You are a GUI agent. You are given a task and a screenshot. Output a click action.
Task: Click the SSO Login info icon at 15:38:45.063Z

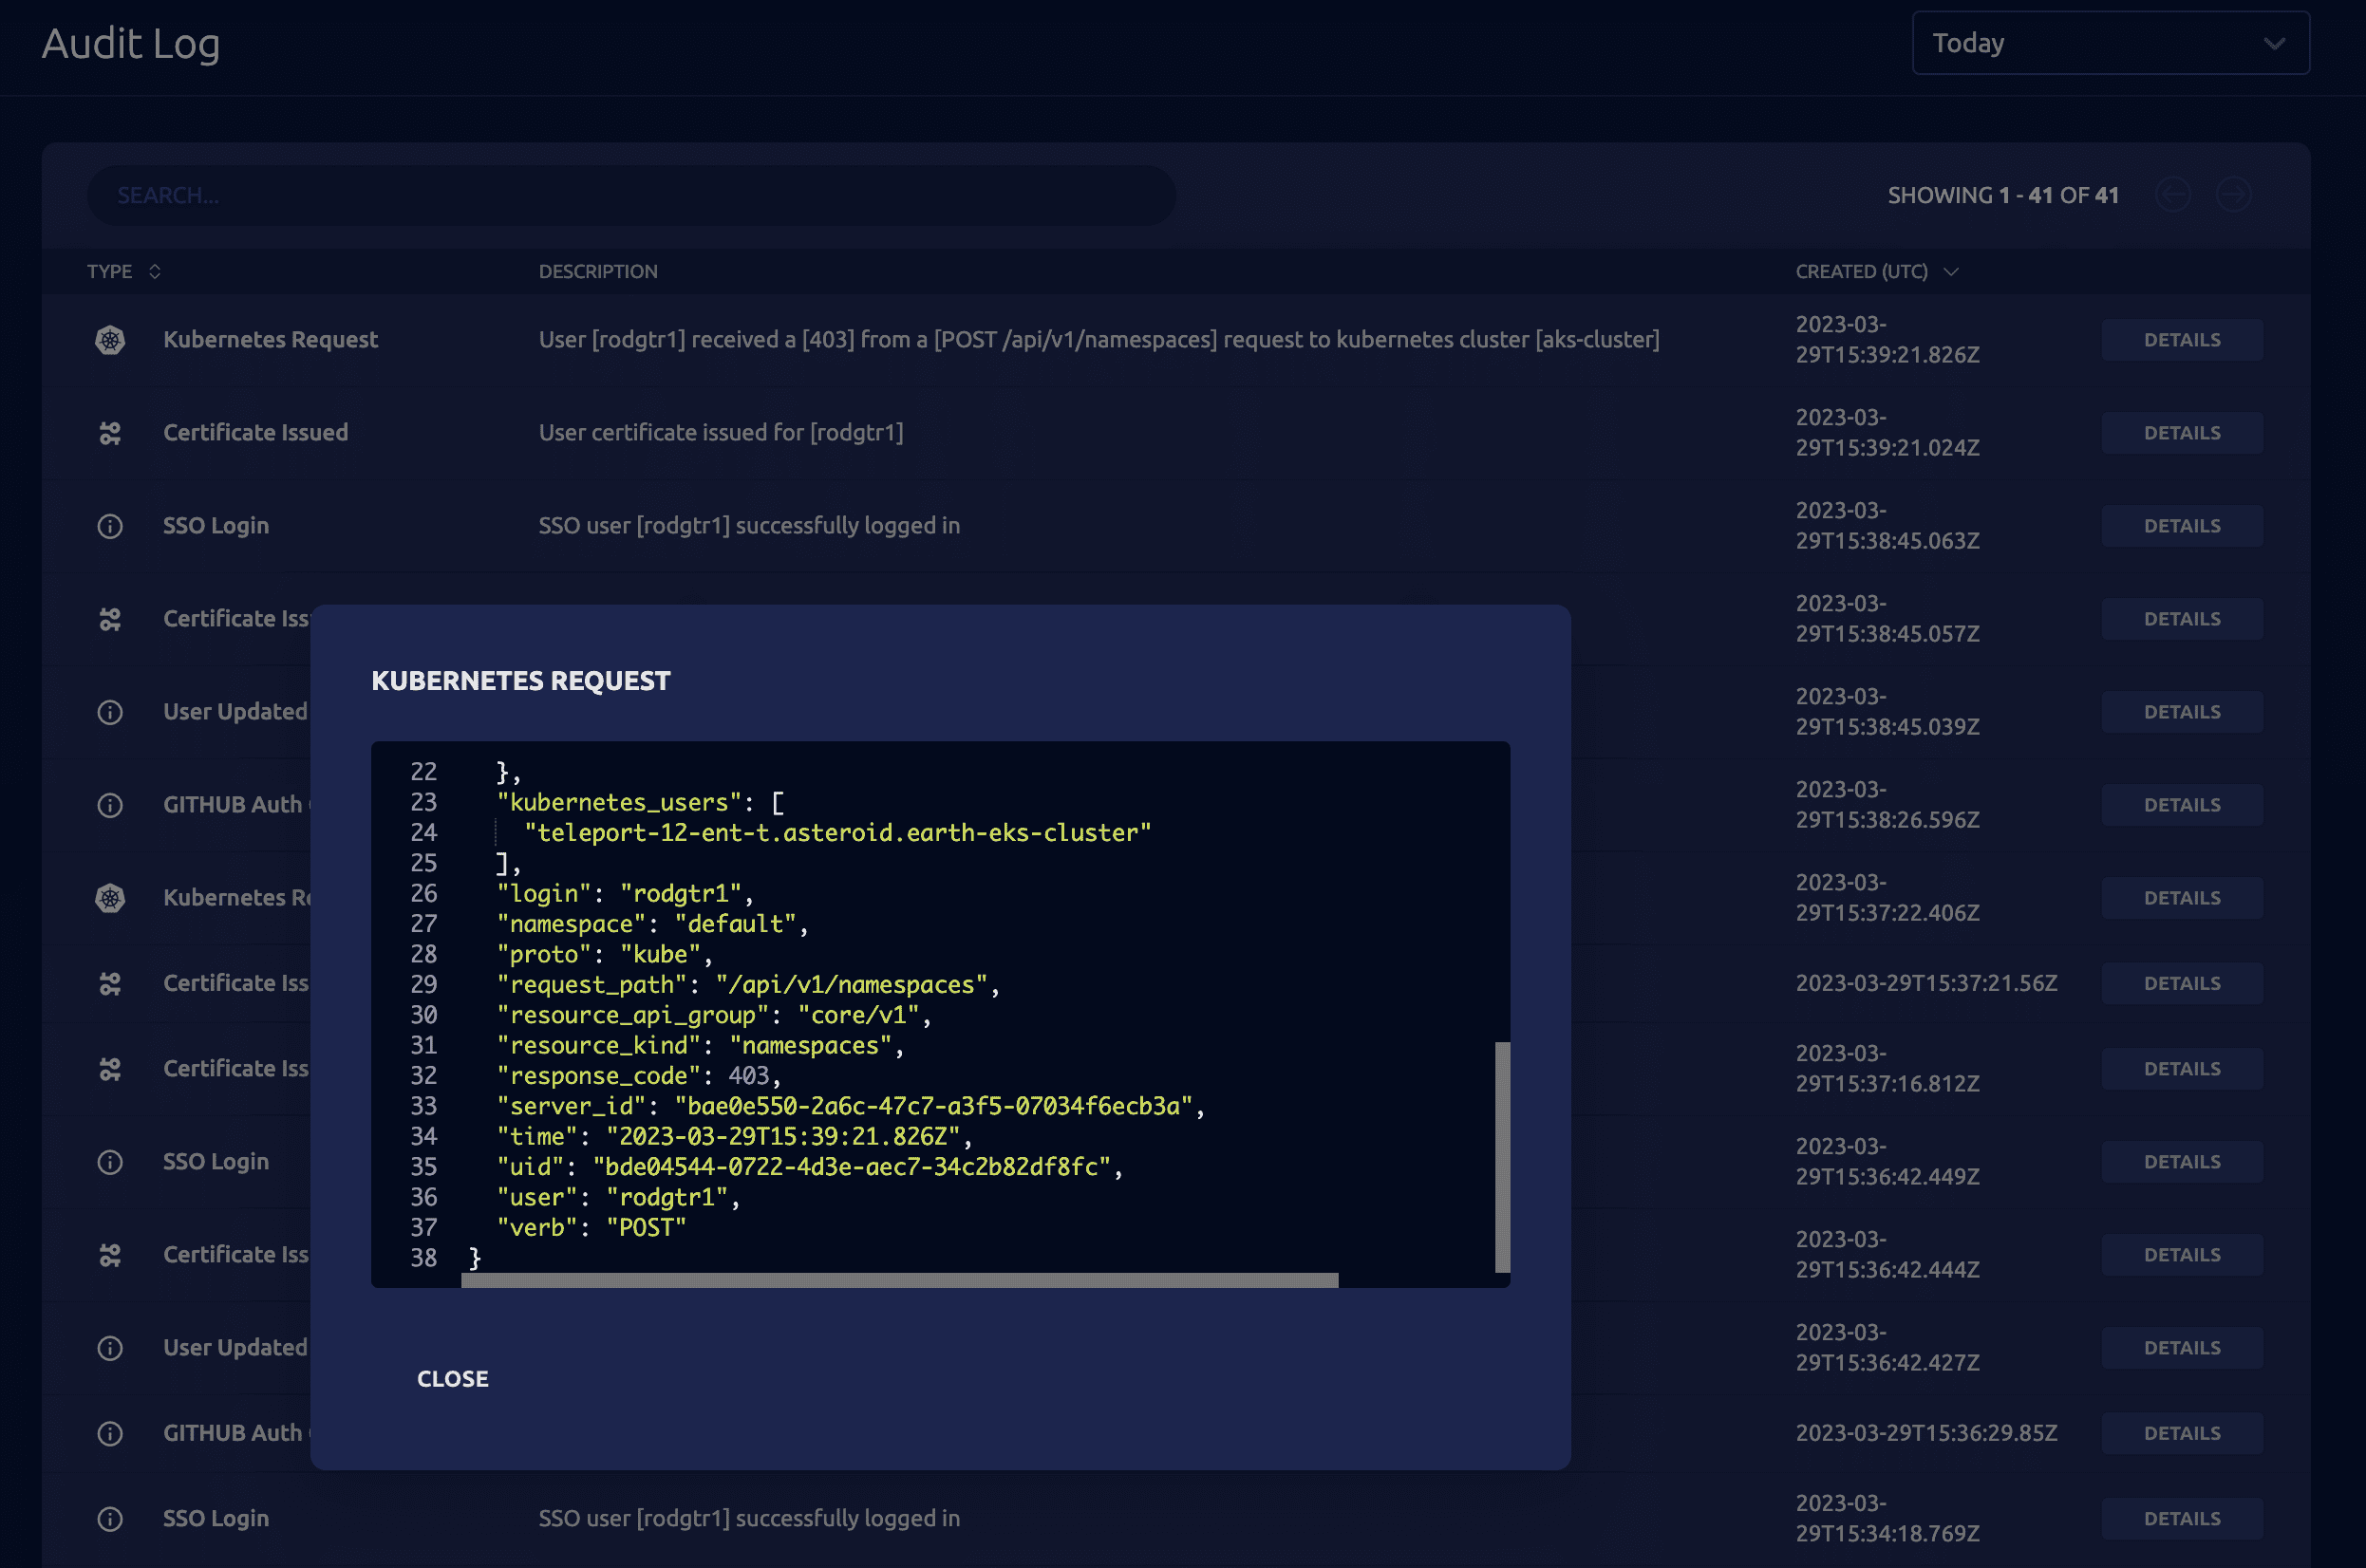110,526
